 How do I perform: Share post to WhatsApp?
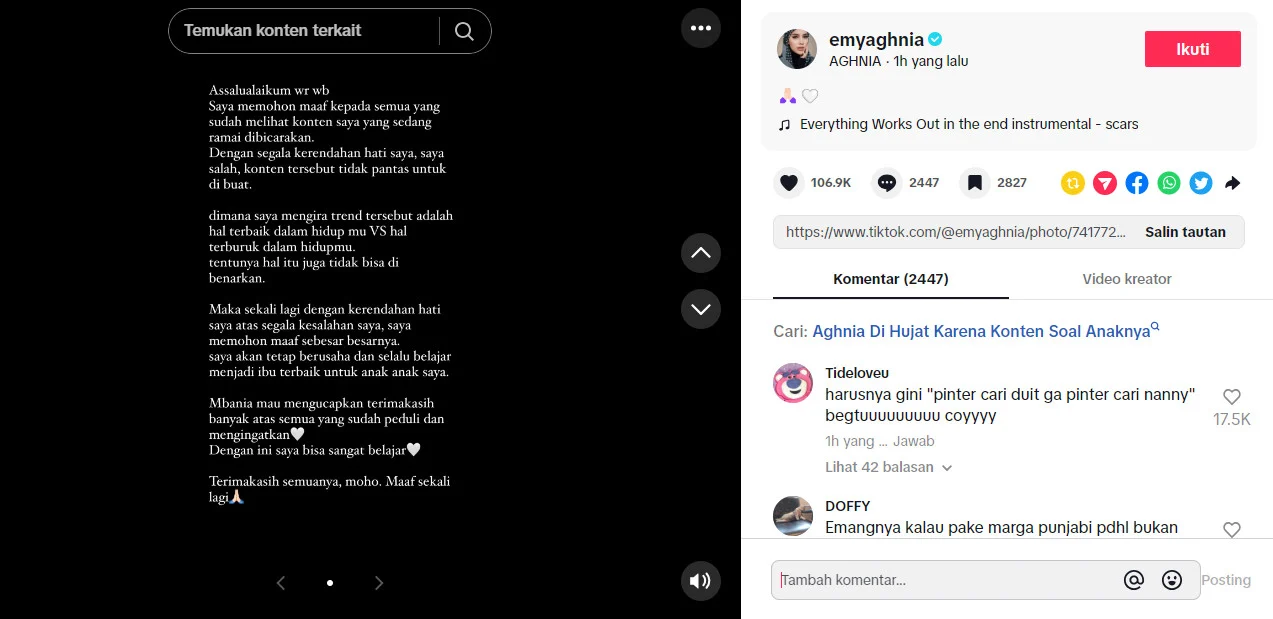tap(1169, 183)
